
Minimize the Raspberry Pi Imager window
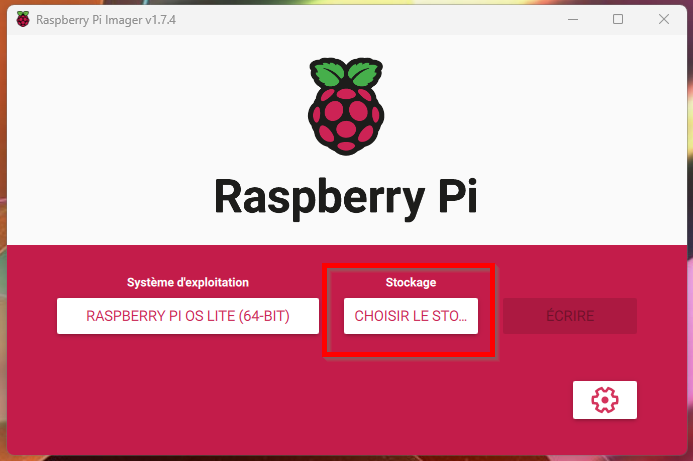pyautogui.click(x=573, y=19)
